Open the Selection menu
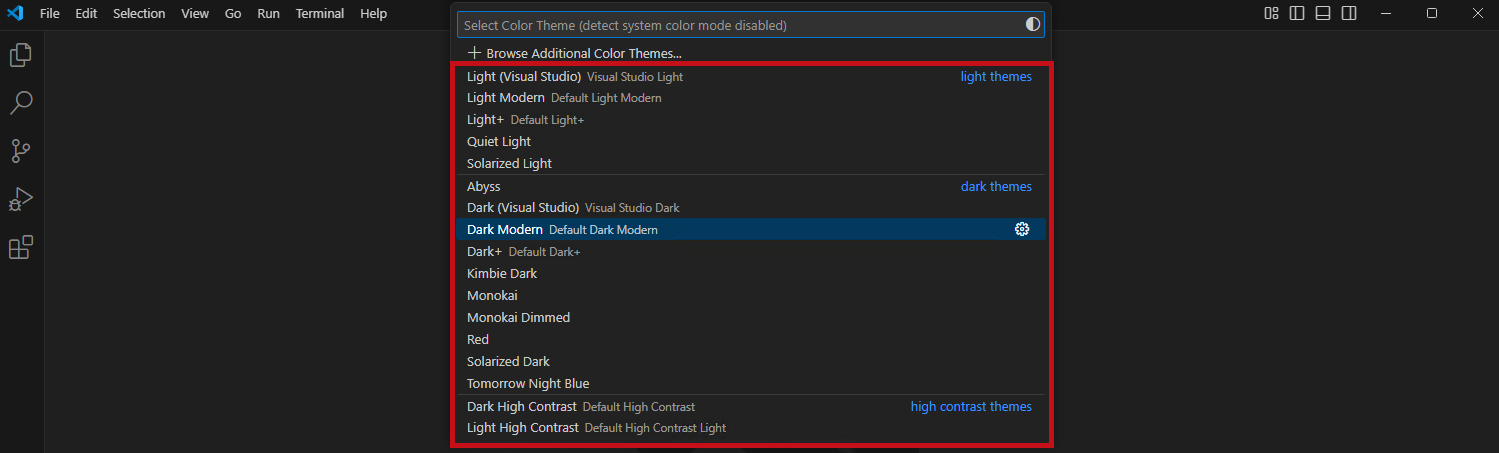1499x453 pixels. (139, 13)
